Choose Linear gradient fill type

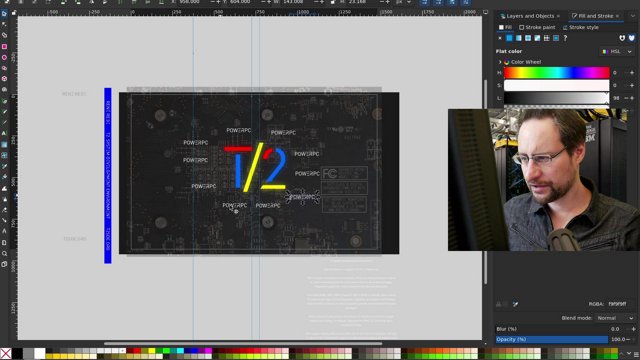[518, 38]
